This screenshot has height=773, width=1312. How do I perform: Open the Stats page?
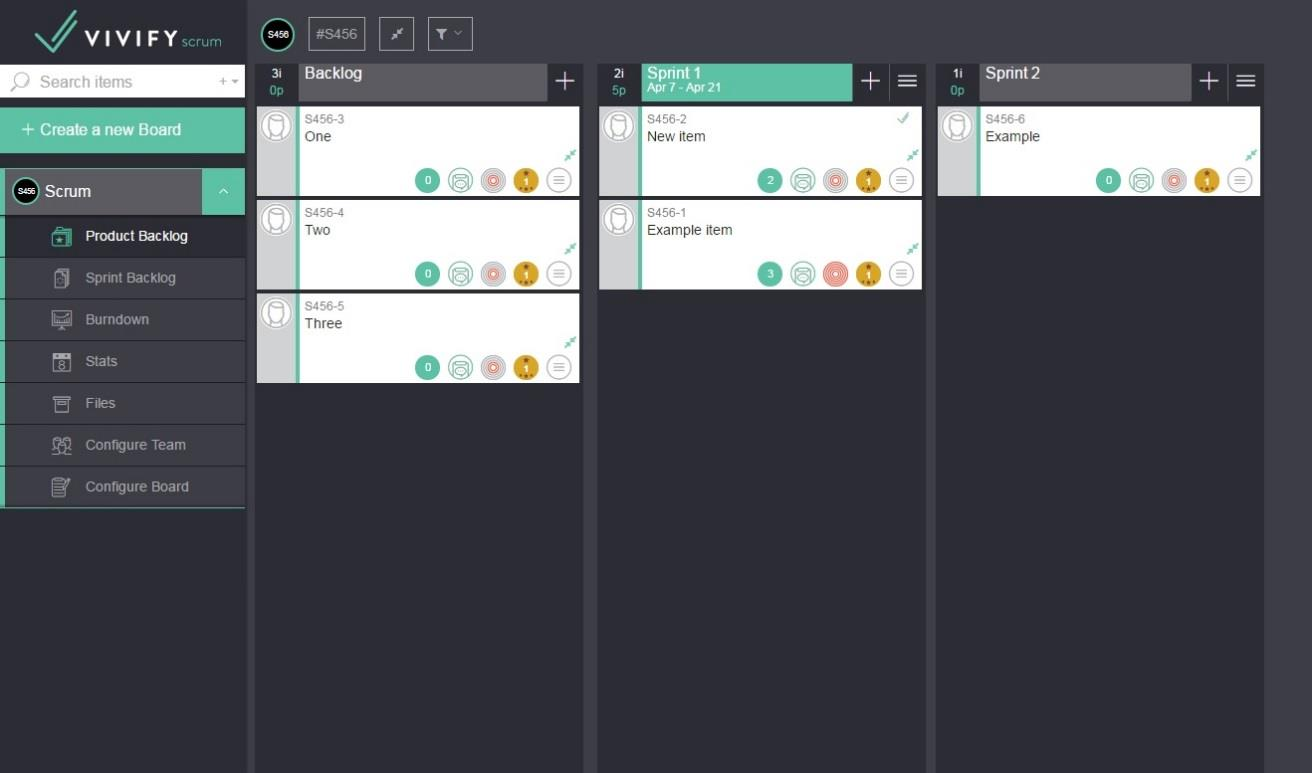pyautogui.click(x=125, y=362)
